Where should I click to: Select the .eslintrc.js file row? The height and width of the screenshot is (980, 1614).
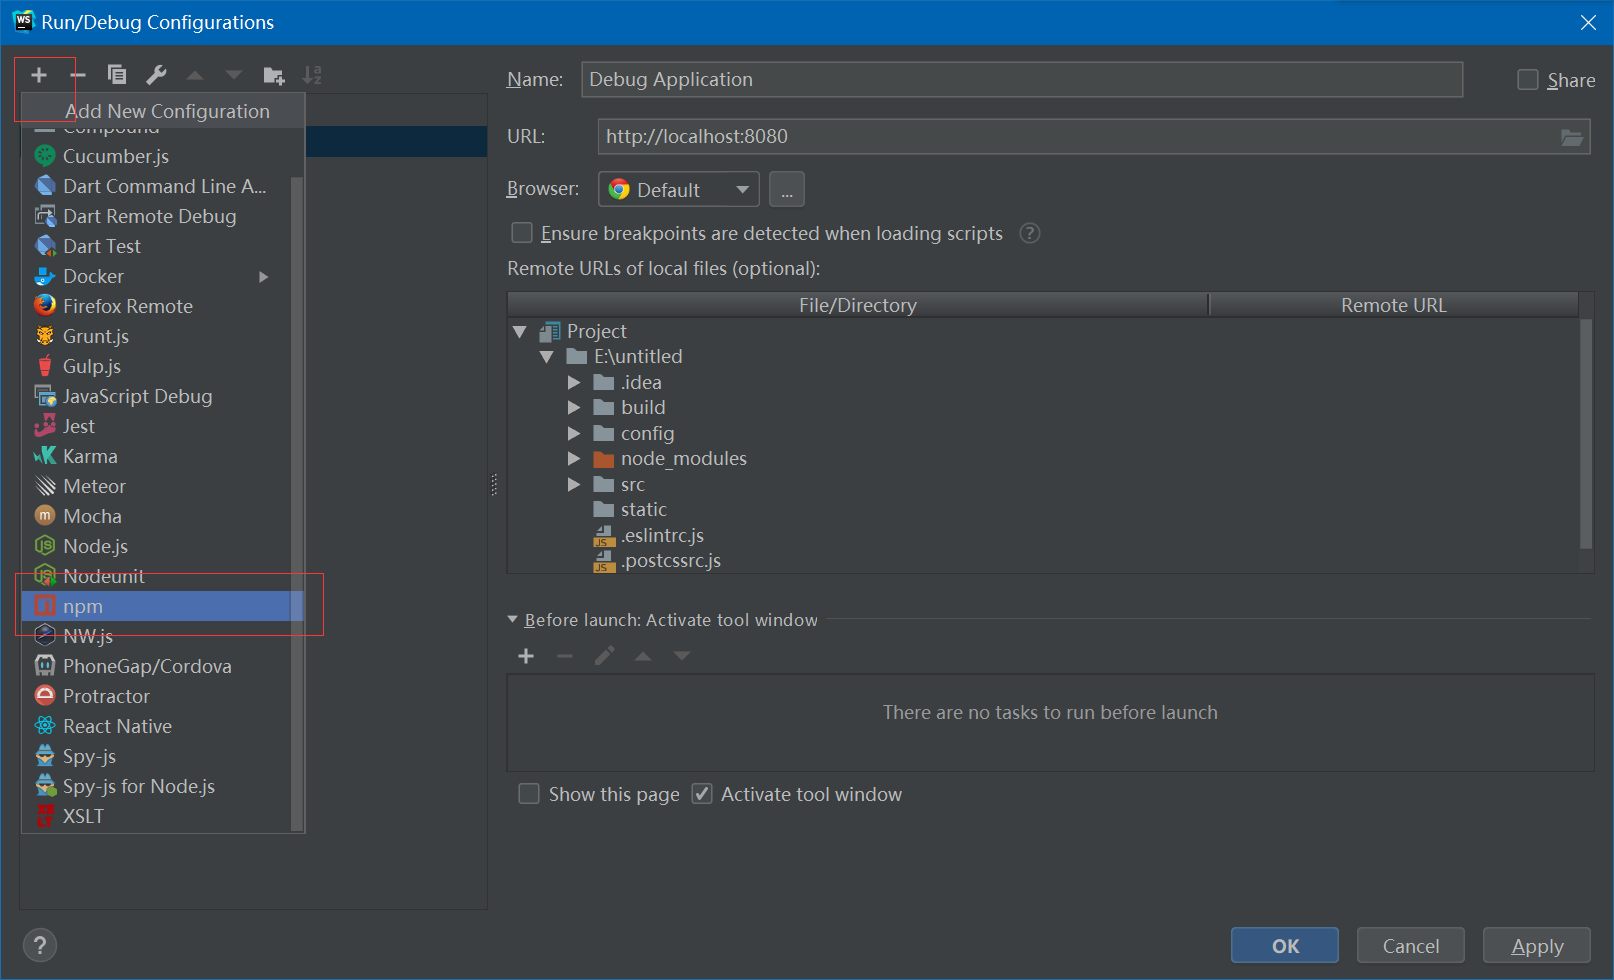1043,535
